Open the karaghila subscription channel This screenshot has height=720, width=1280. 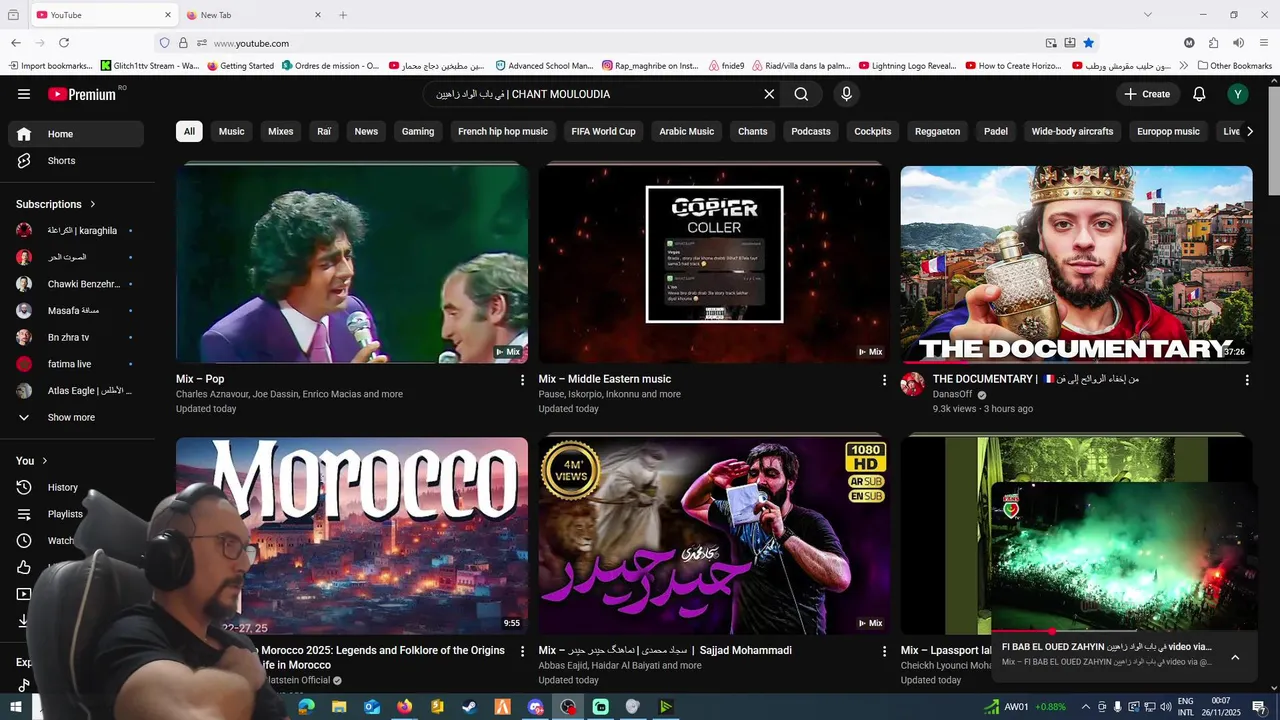point(76,230)
